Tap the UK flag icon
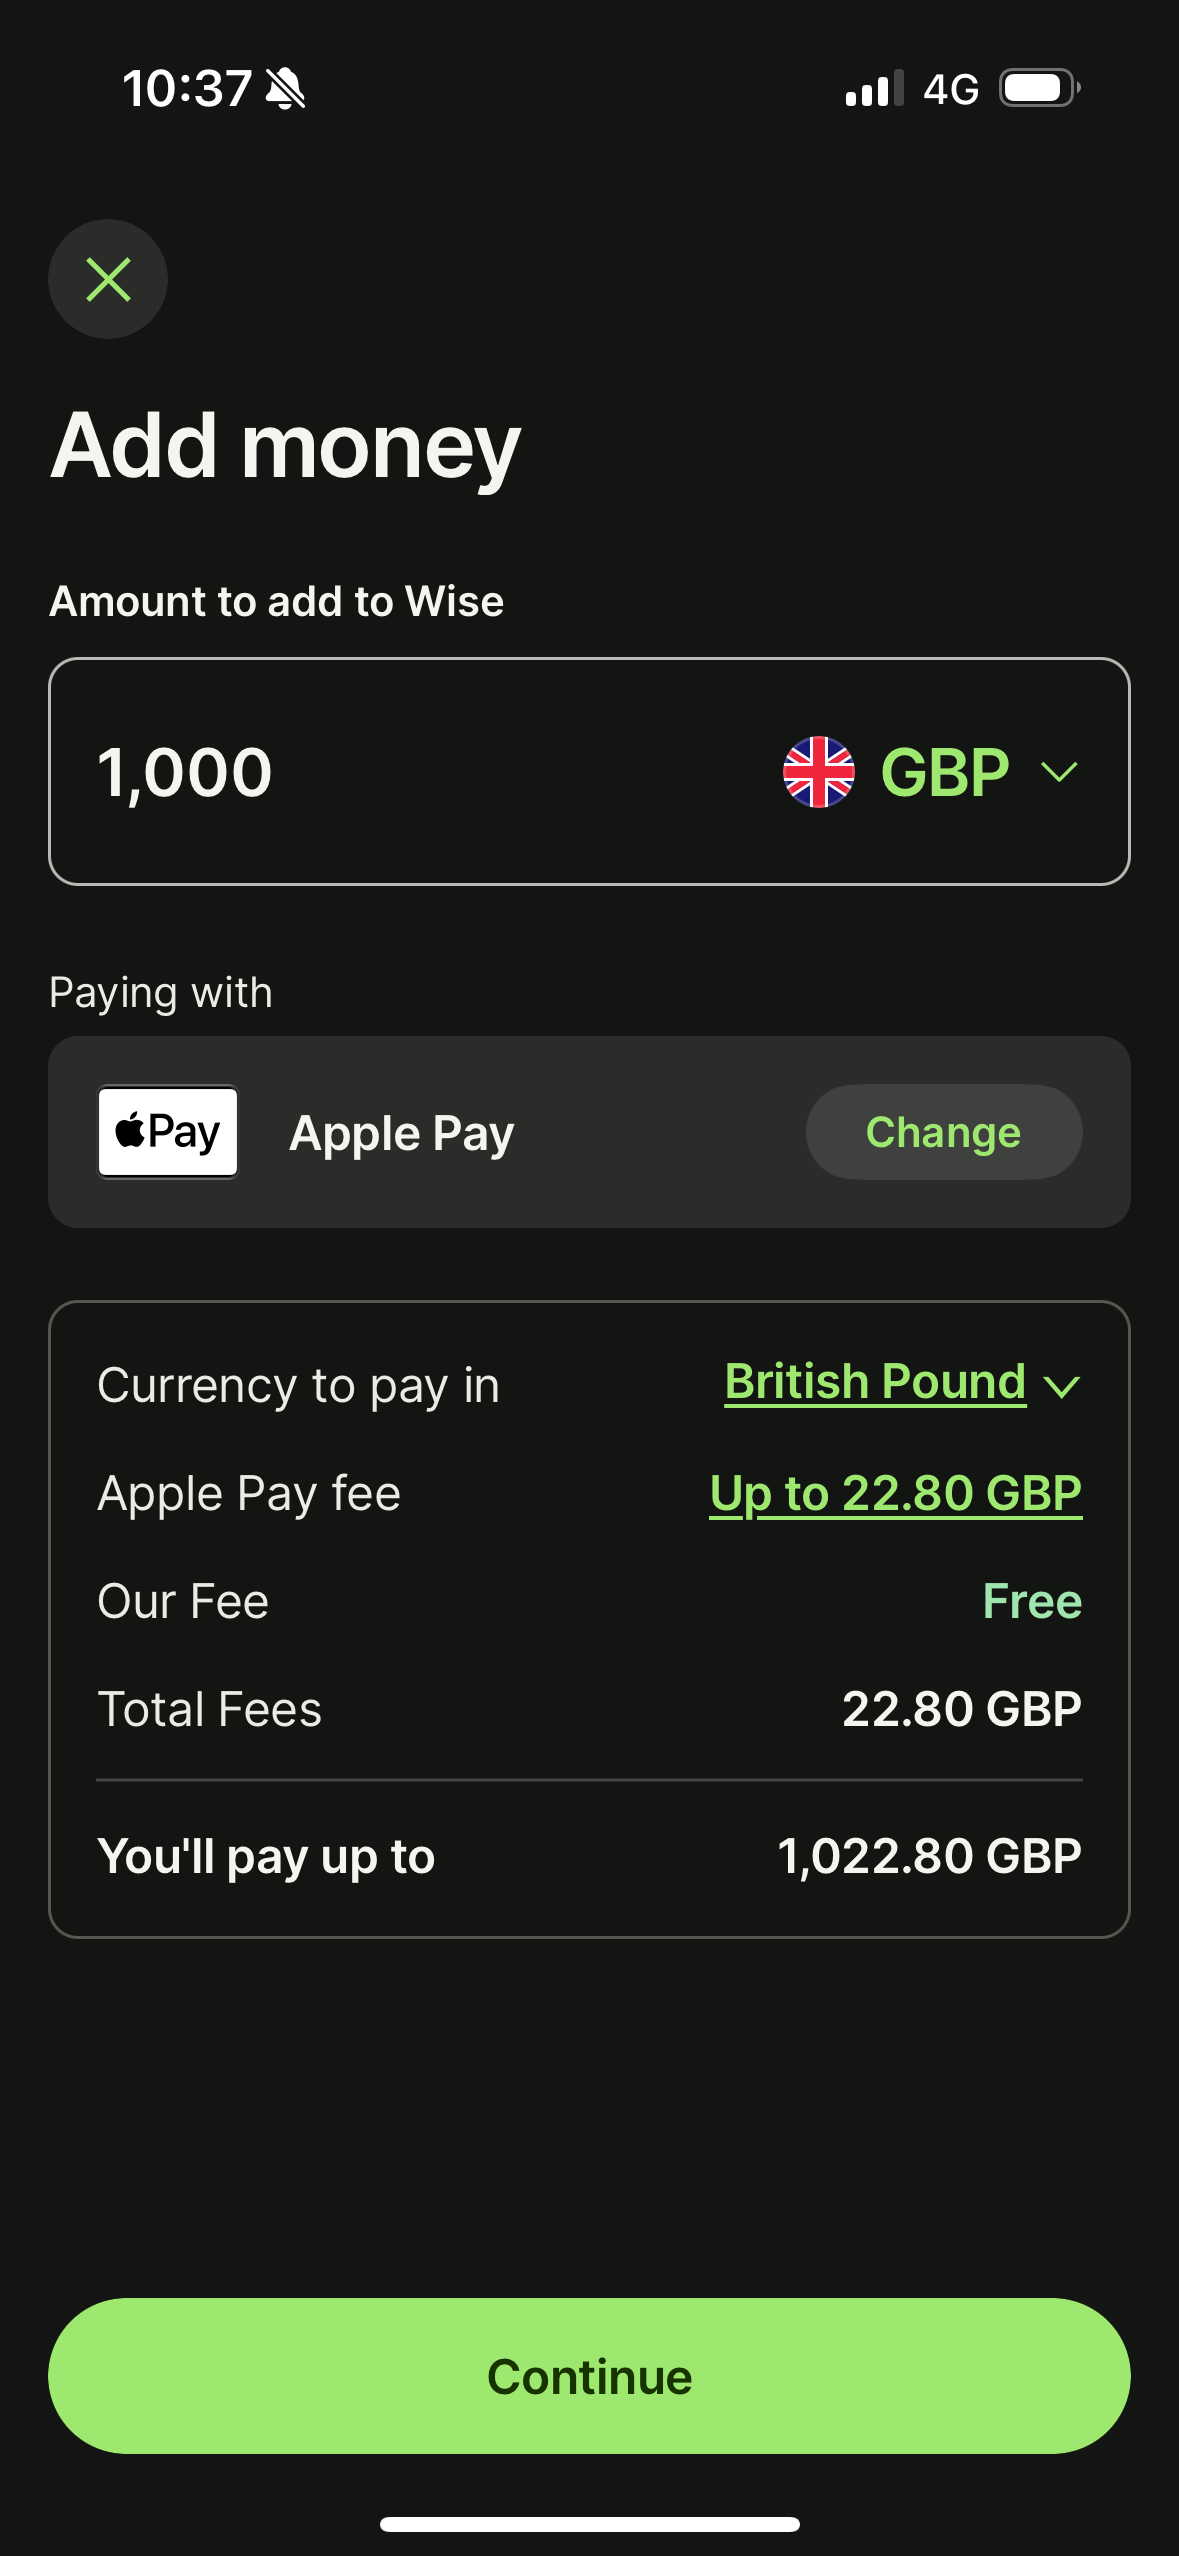This screenshot has width=1179, height=2556. coord(819,772)
